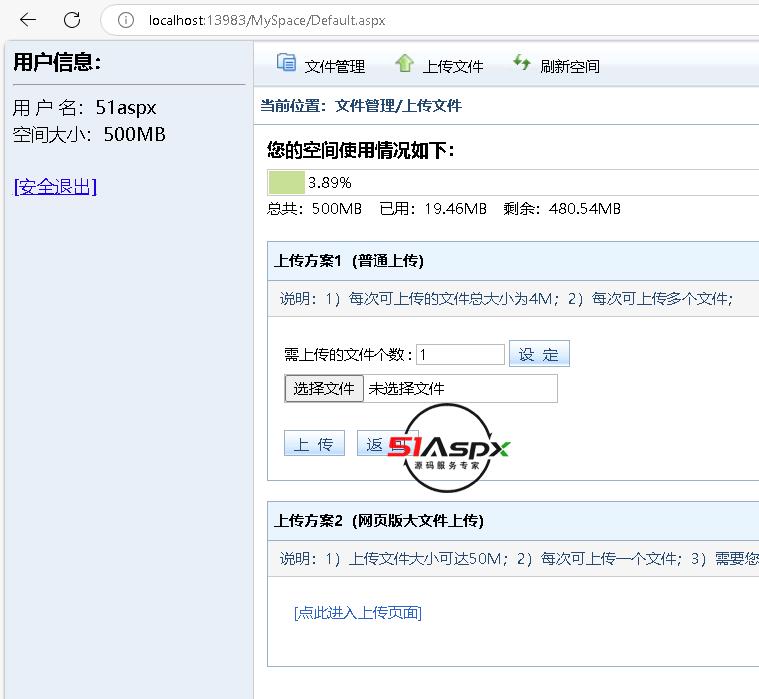This screenshot has width=759, height=699.
Task: Click the 上传方案2 (网页版大文件上传) header
Action: click(379, 521)
